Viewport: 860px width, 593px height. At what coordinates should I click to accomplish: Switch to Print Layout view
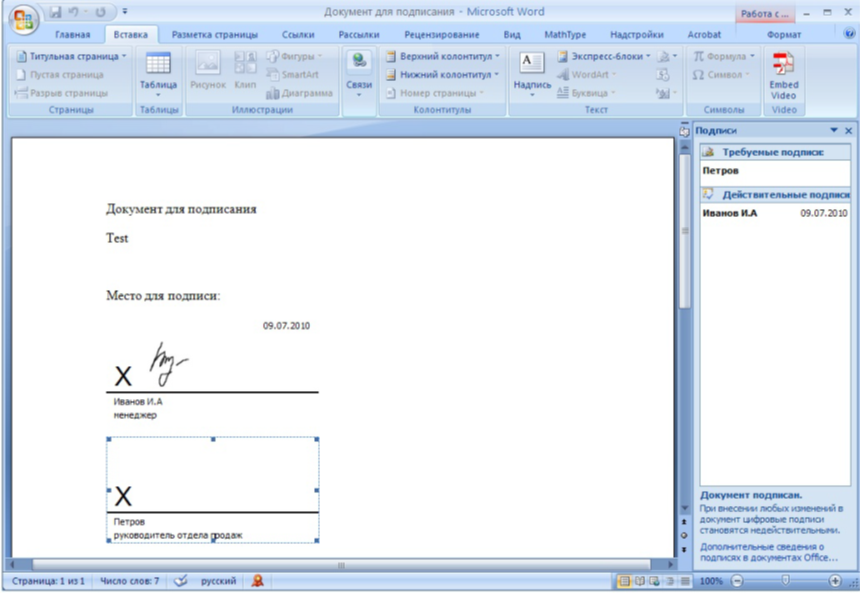(624, 581)
